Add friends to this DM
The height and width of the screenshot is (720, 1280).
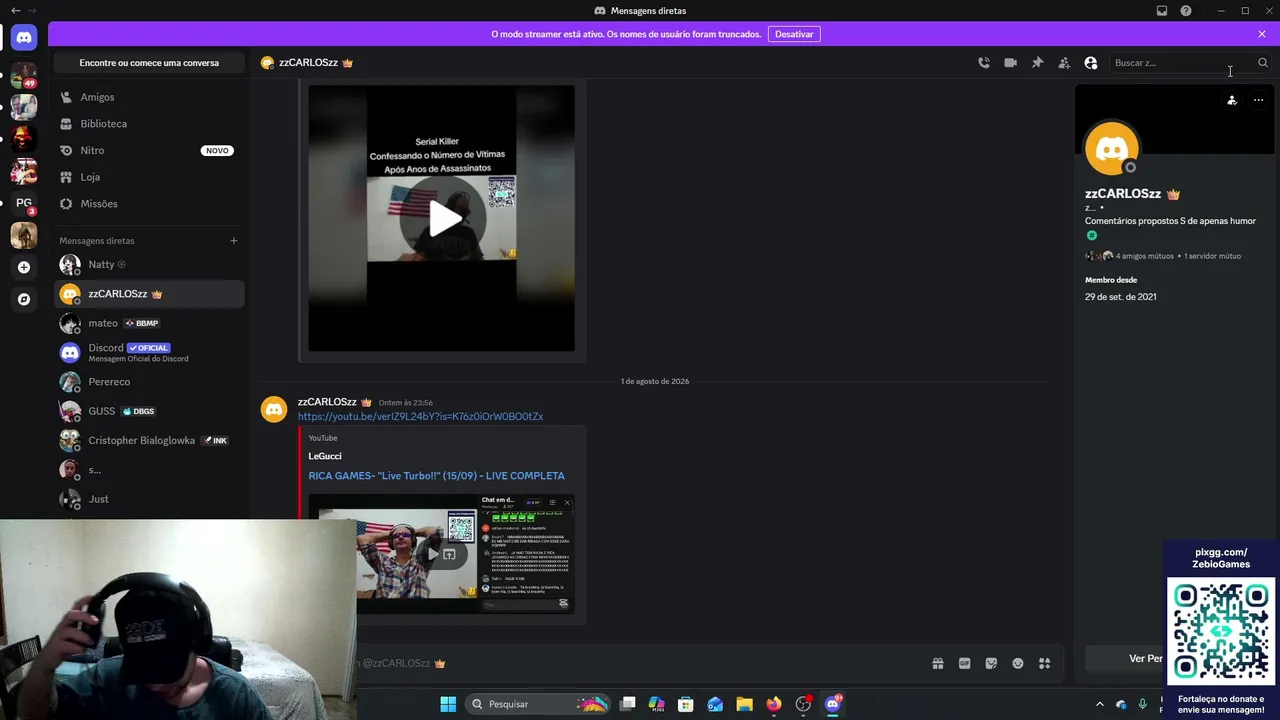coord(1064,63)
